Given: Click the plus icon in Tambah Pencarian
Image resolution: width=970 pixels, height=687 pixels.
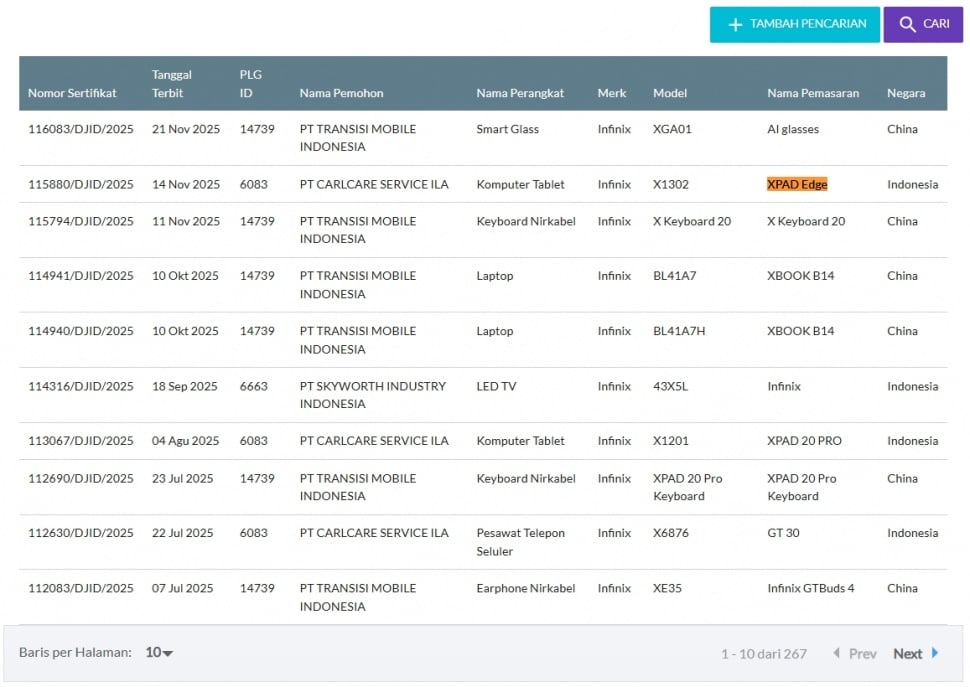Looking at the screenshot, I should (735, 25).
